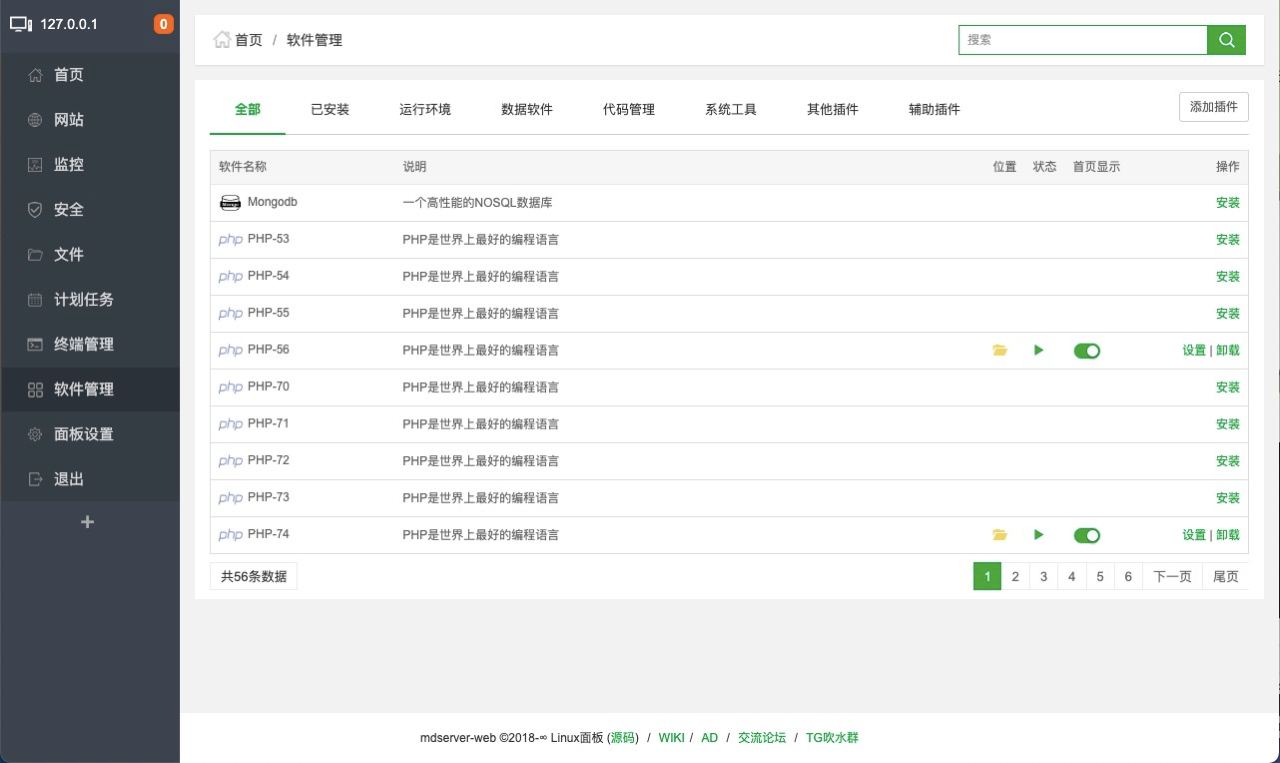The width and height of the screenshot is (1280, 763).
Task: Install PHP-53 via its 安装 link
Action: click(x=1227, y=239)
